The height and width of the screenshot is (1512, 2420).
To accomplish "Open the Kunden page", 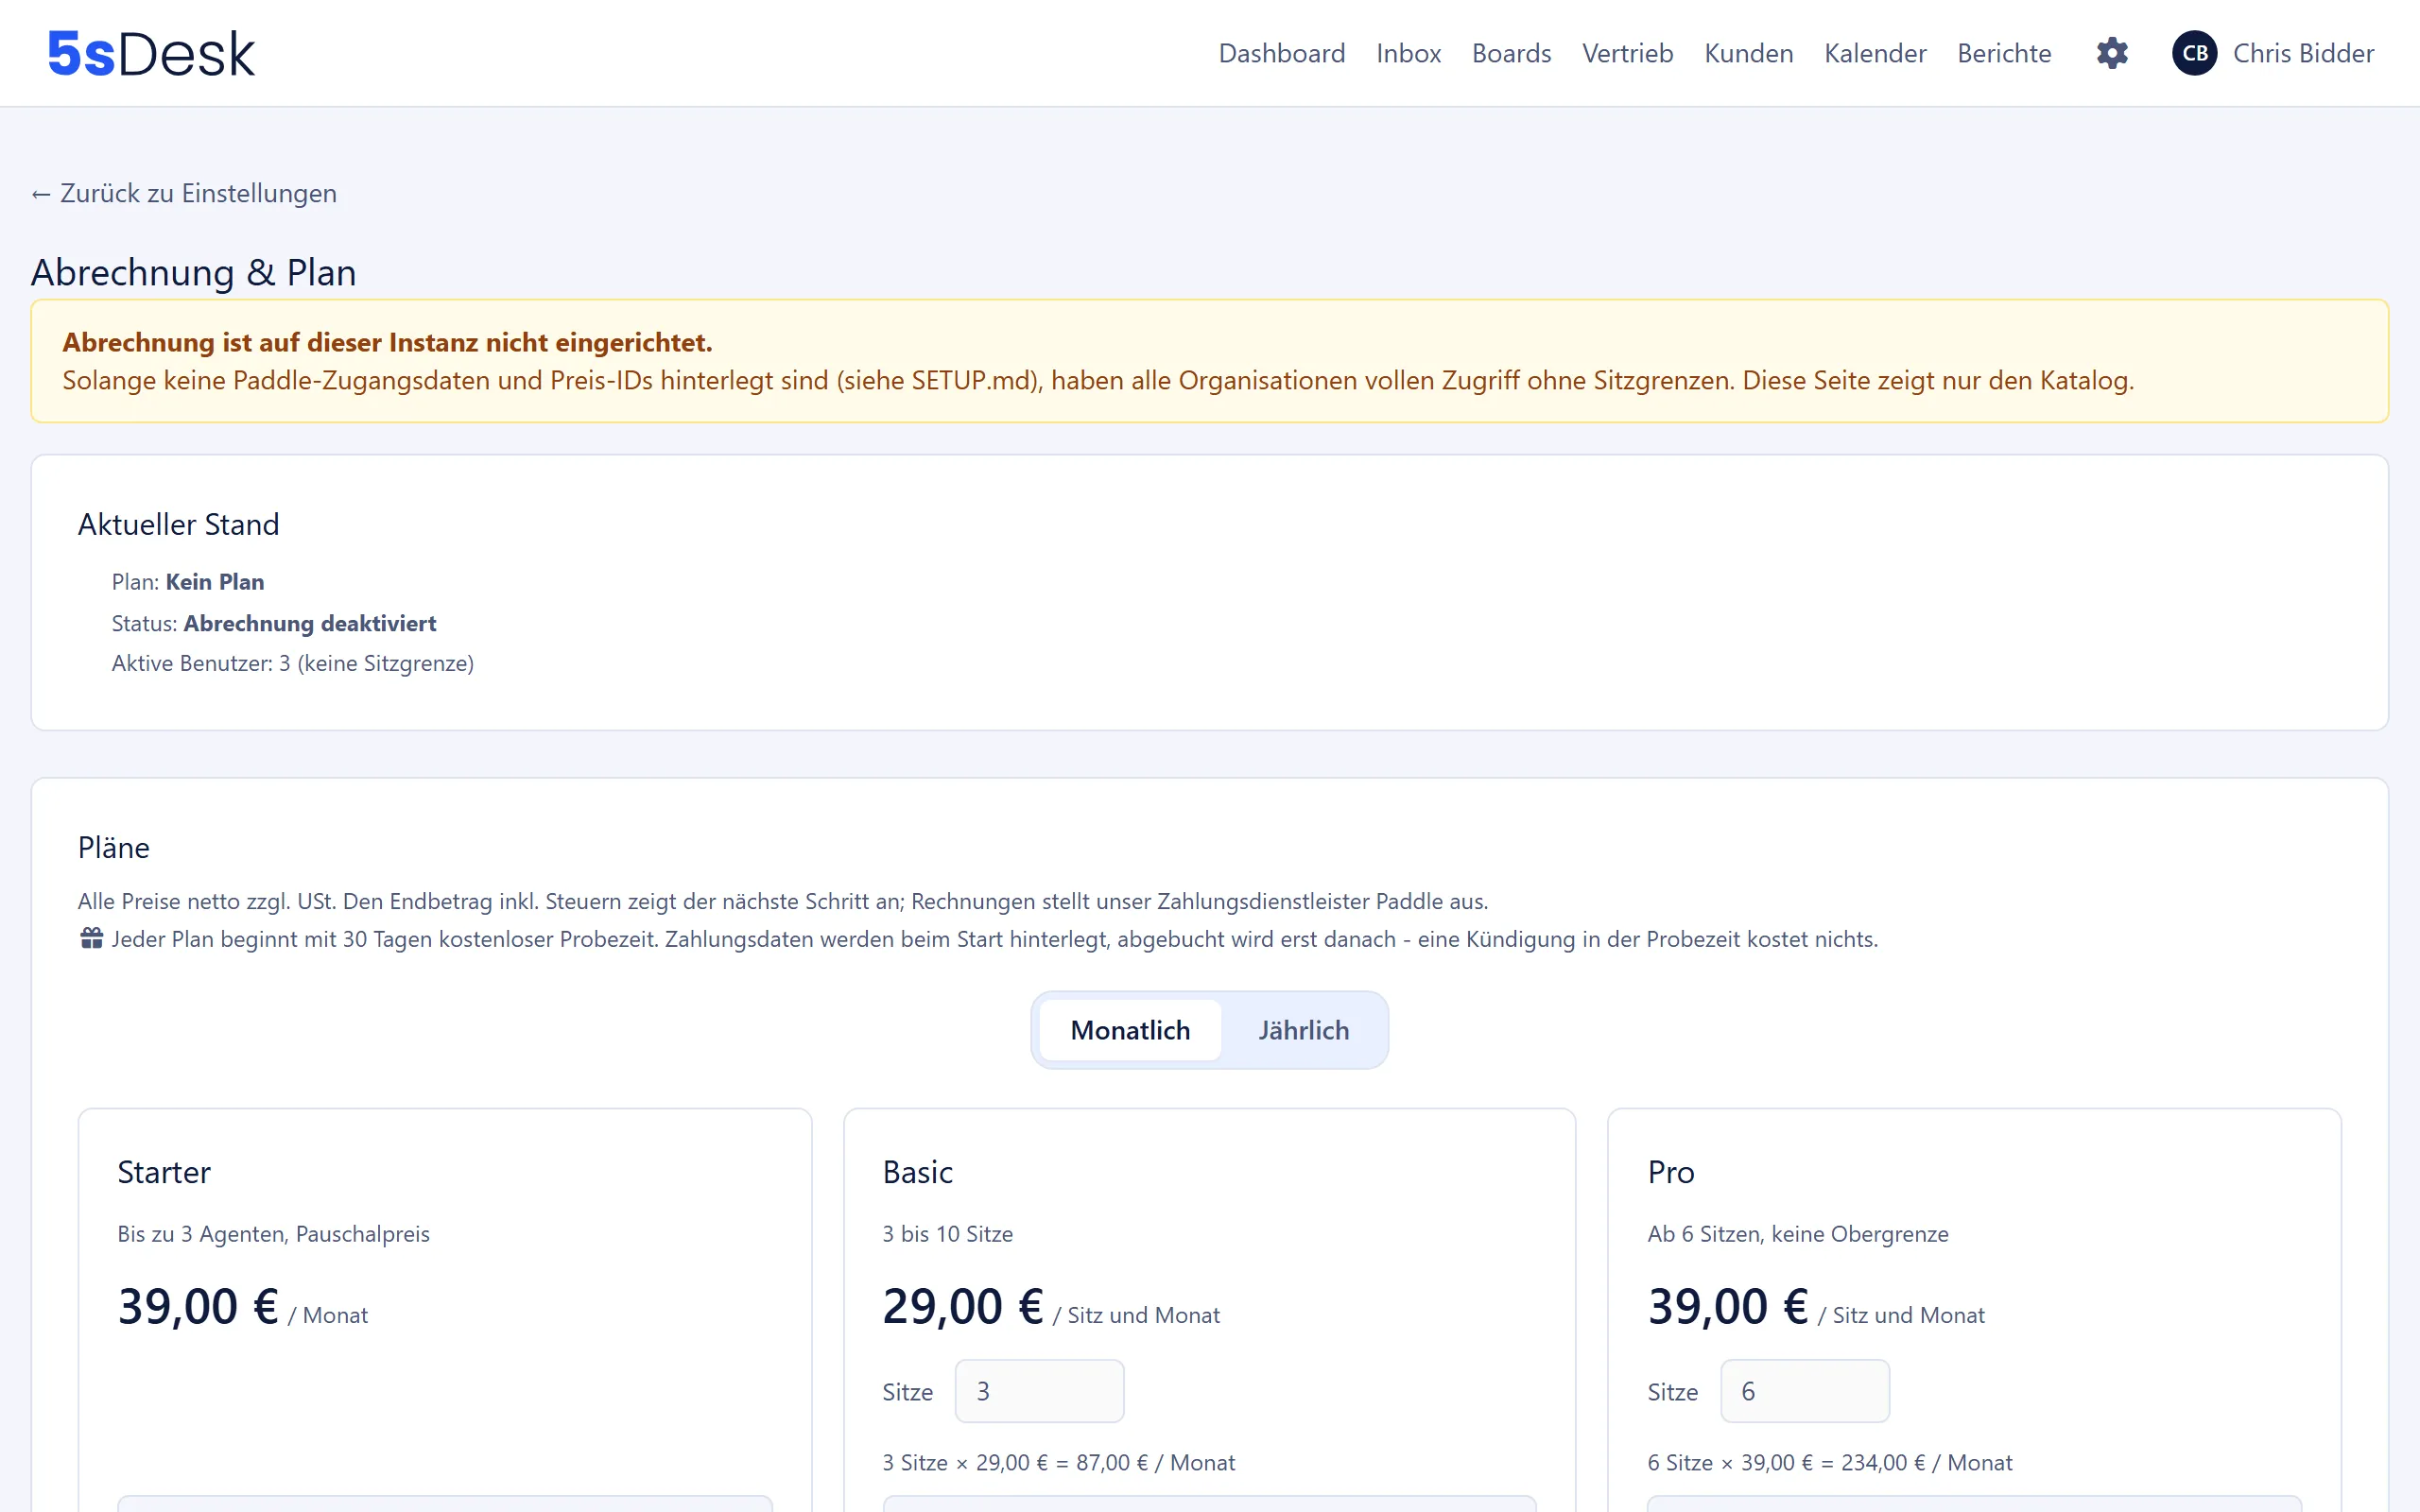I will tap(1748, 53).
